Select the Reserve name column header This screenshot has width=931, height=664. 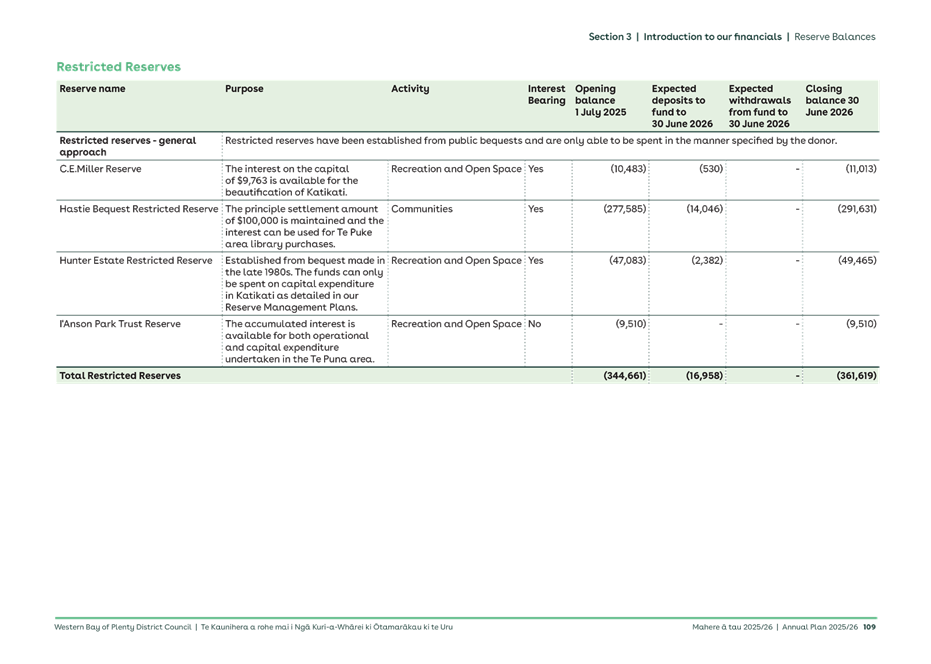point(93,88)
